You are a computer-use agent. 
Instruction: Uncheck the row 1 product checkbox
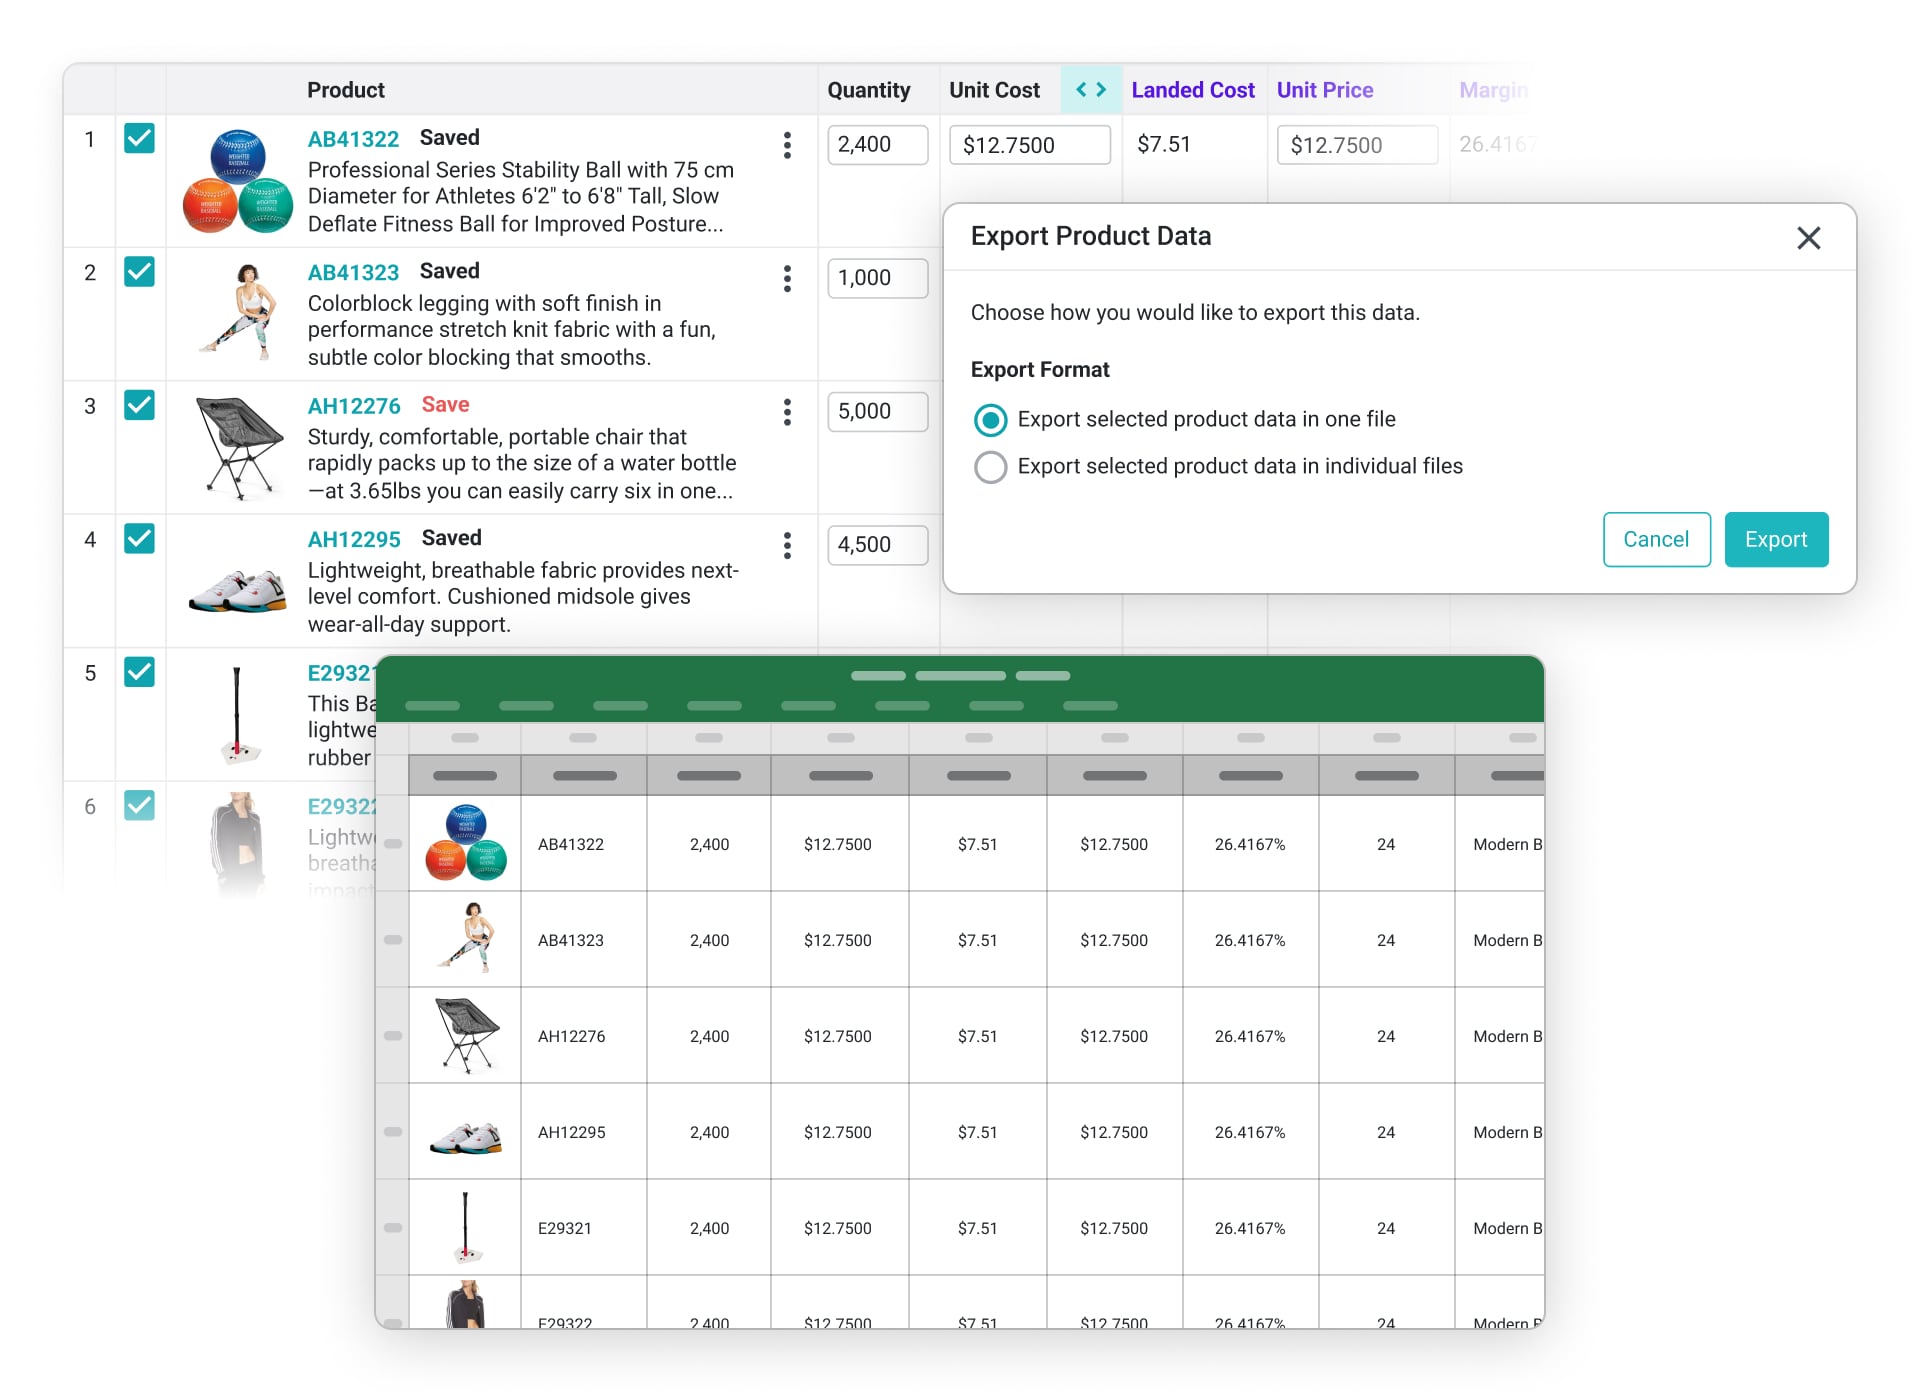coord(139,138)
